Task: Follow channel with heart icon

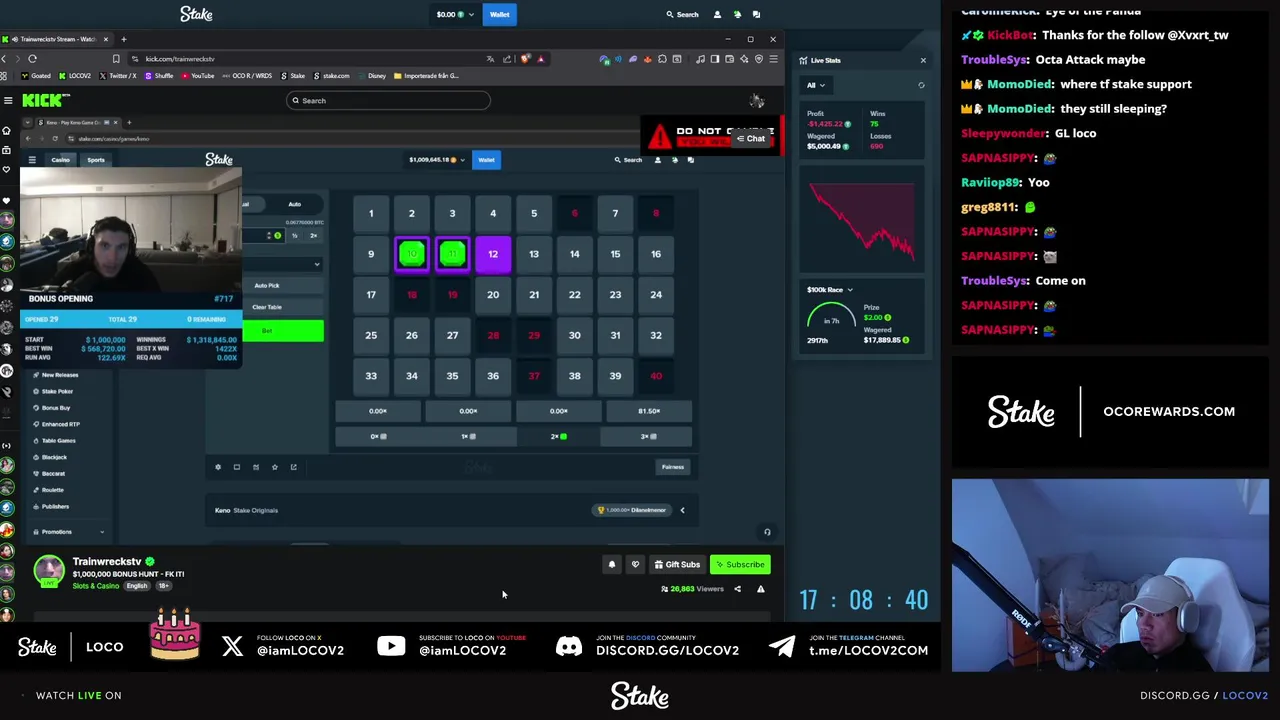Action: (635, 565)
